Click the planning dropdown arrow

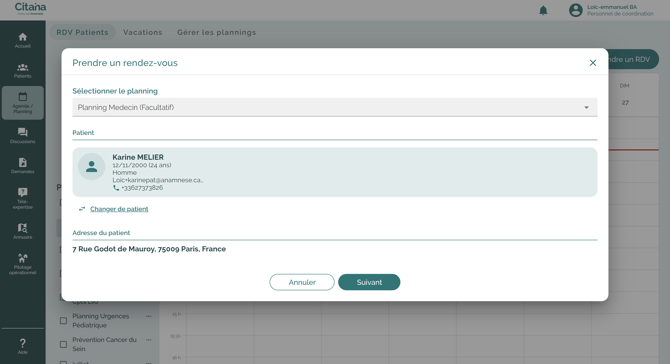[x=587, y=108]
